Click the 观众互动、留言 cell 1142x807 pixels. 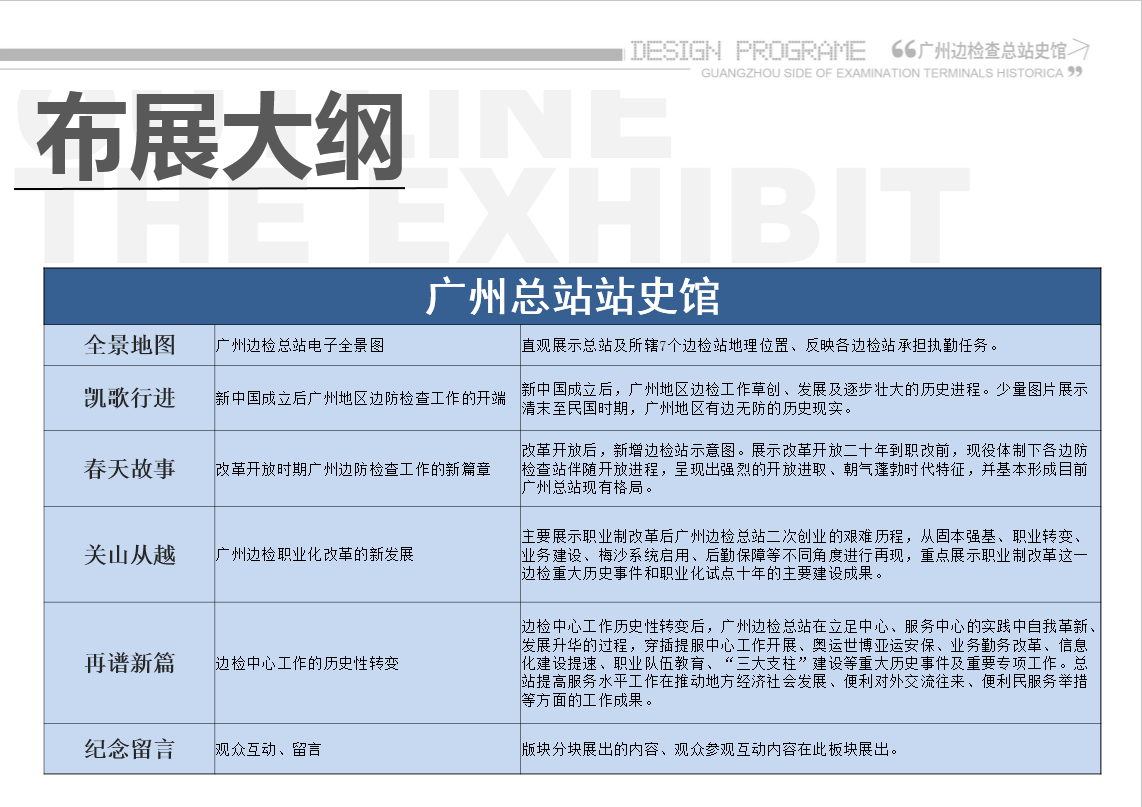pyautogui.click(x=268, y=749)
